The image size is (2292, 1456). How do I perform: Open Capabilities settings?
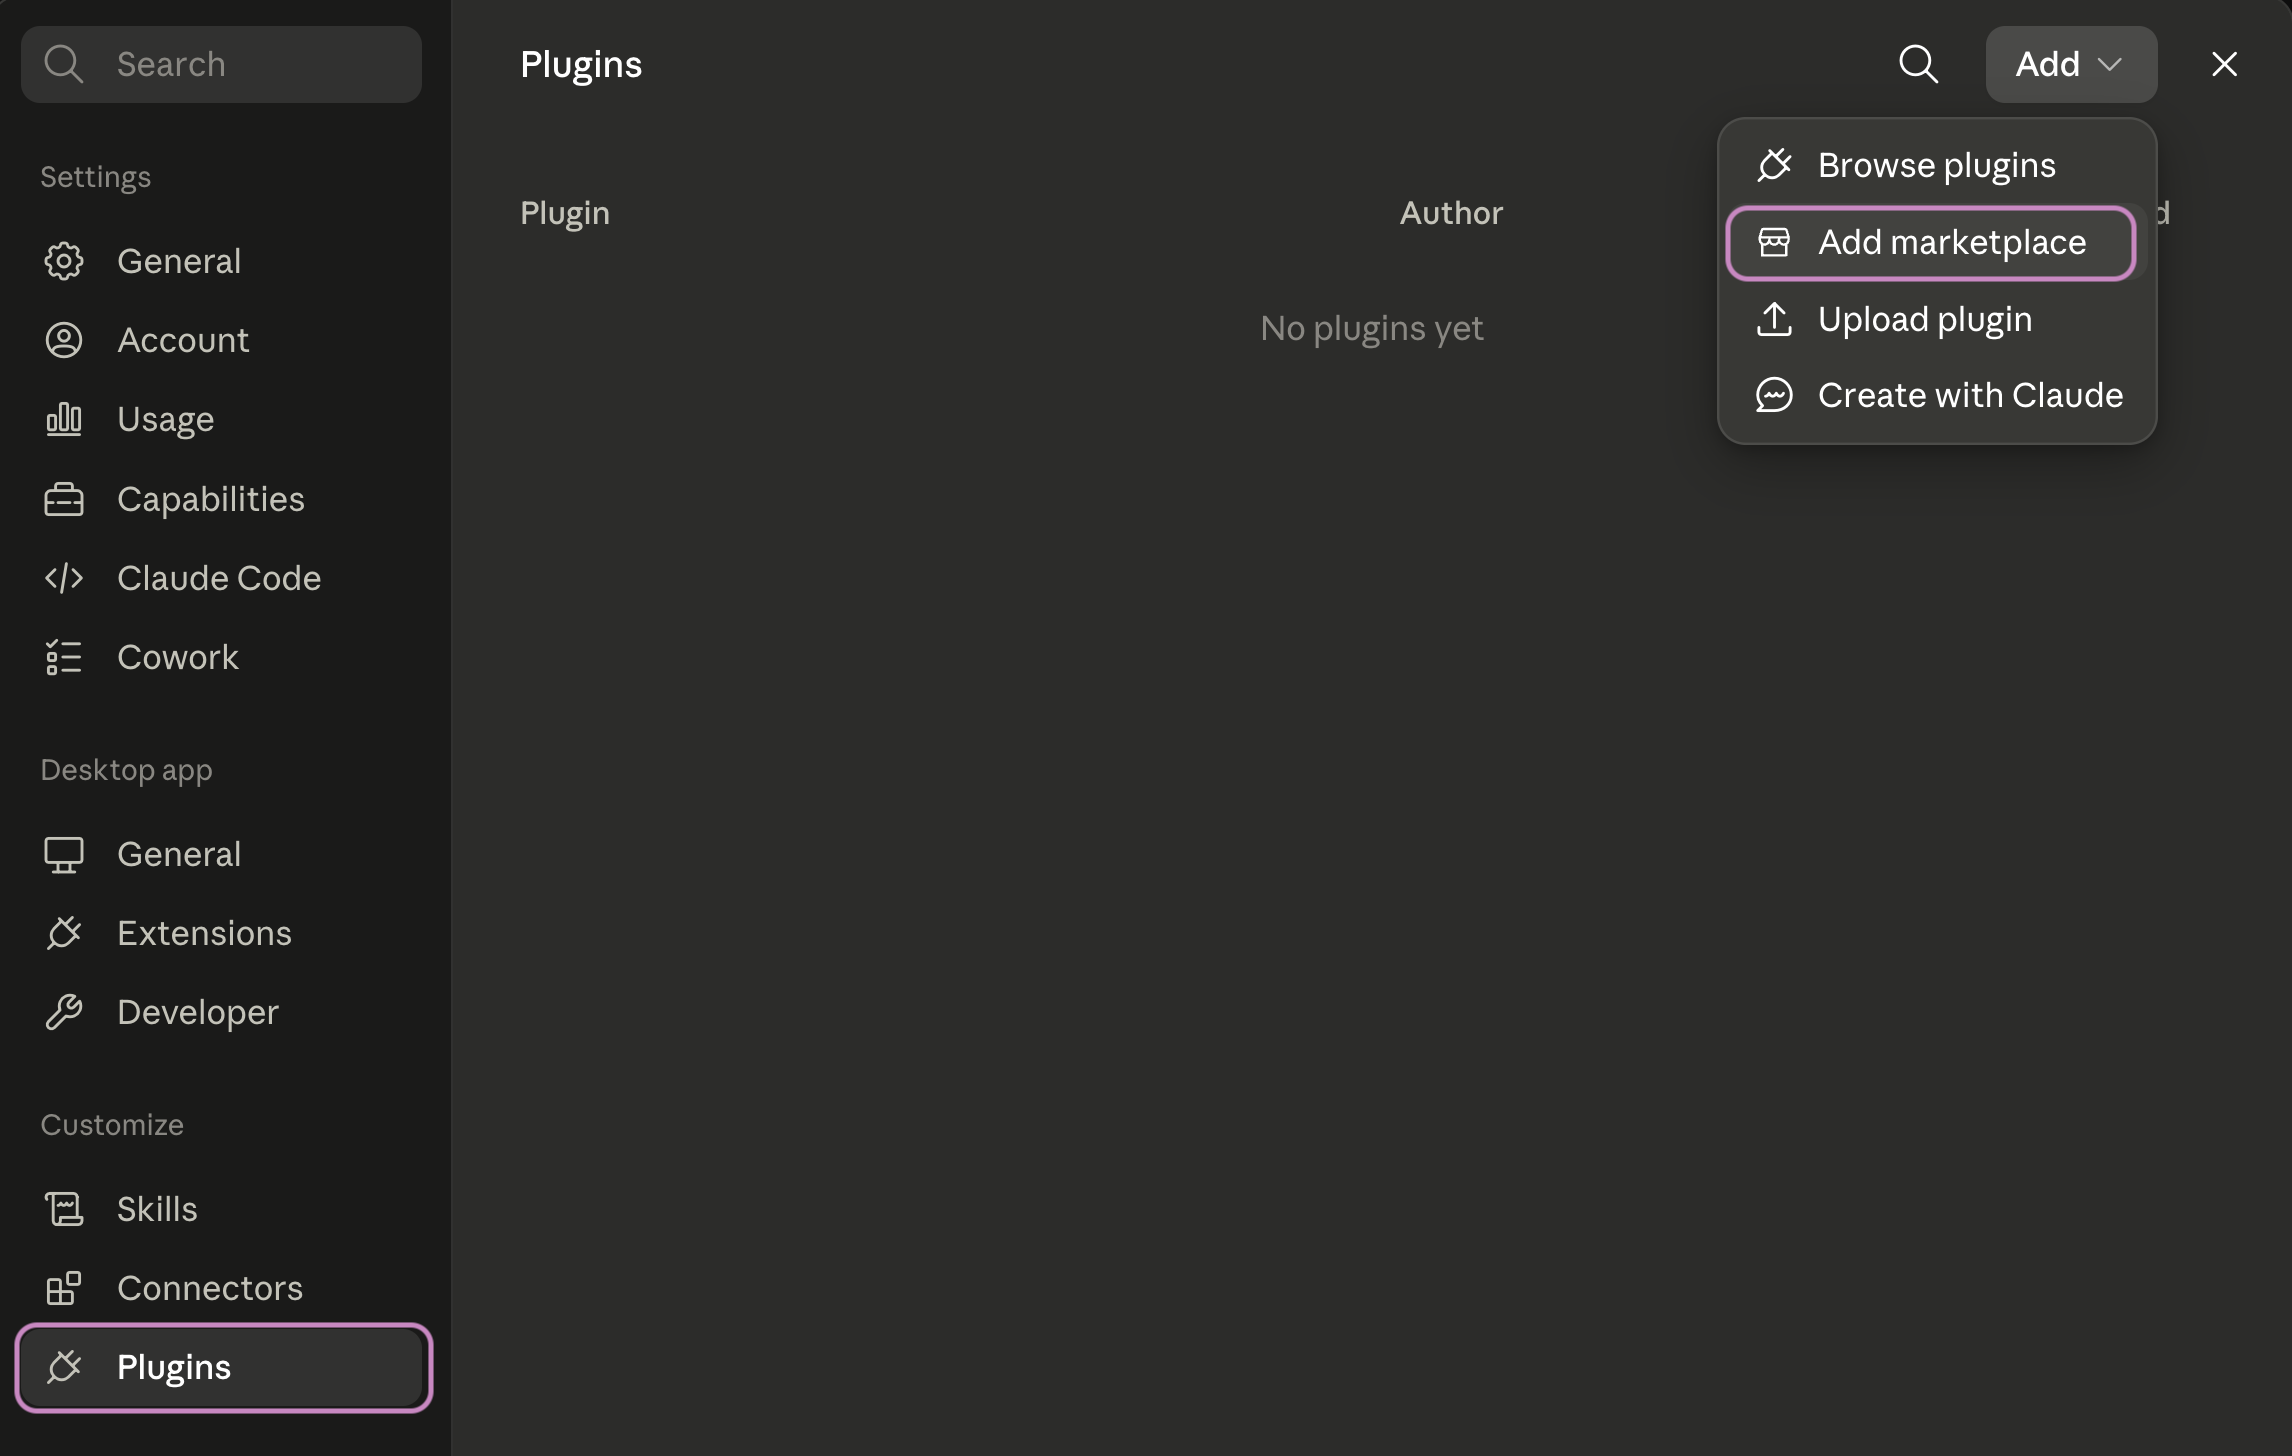pos(221,499)
